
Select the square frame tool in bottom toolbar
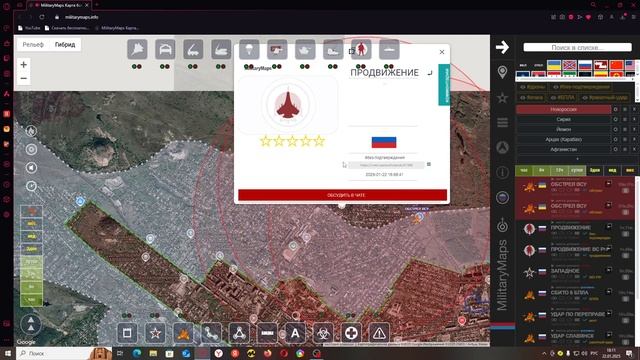pos(127,333)
